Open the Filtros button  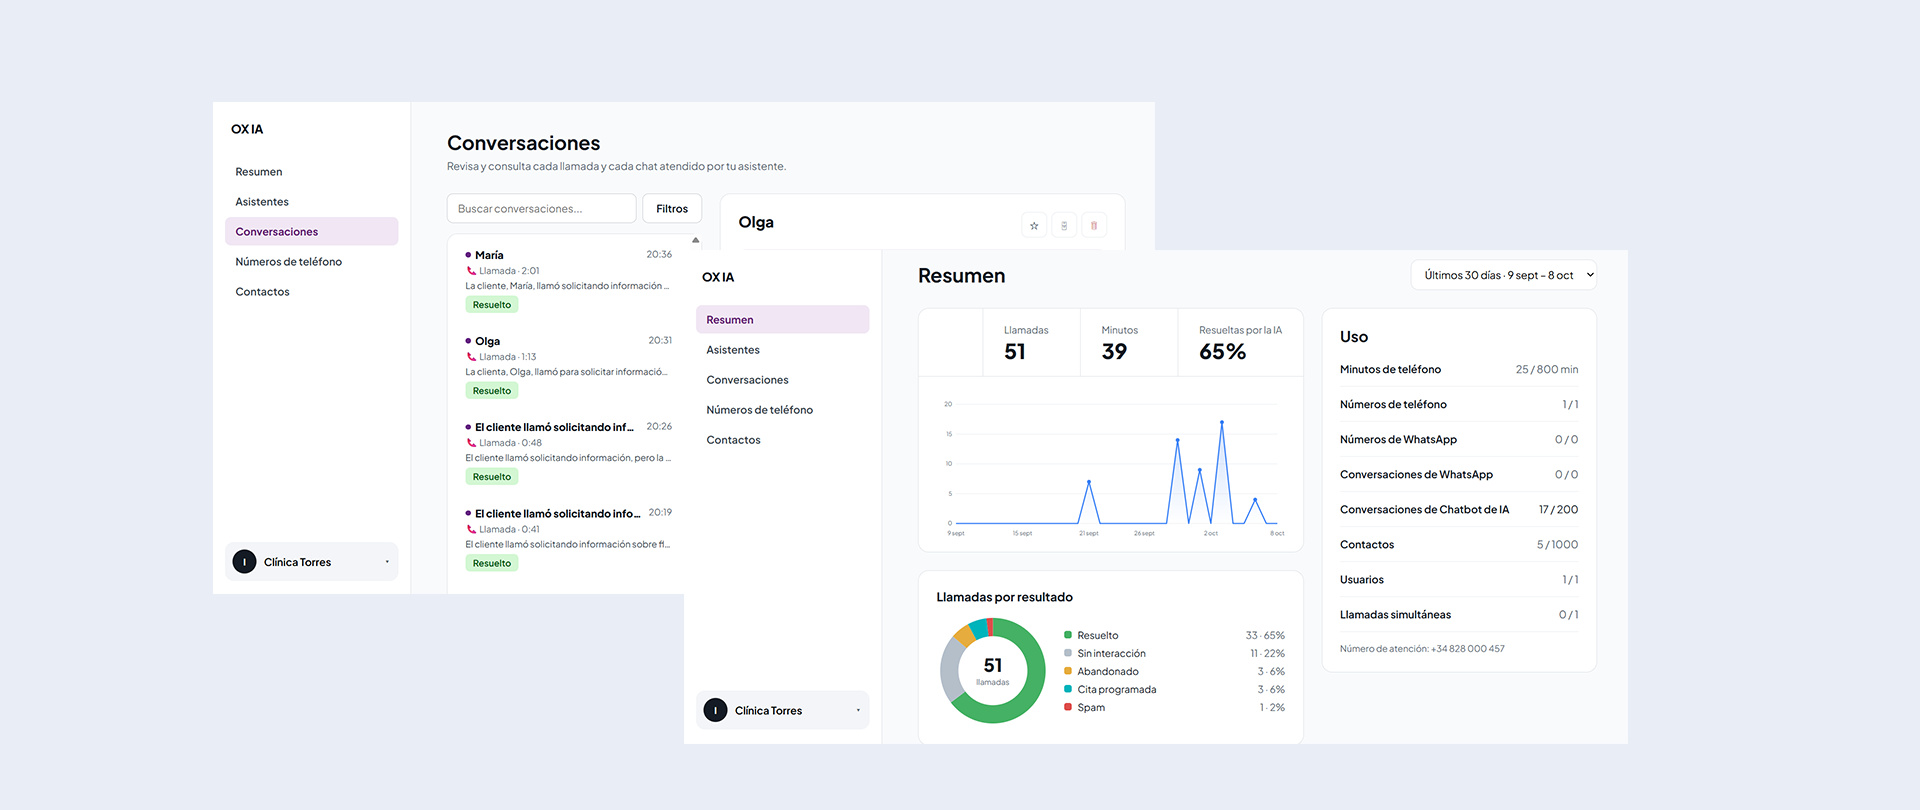pyautogui.click(x=672, y=209)
